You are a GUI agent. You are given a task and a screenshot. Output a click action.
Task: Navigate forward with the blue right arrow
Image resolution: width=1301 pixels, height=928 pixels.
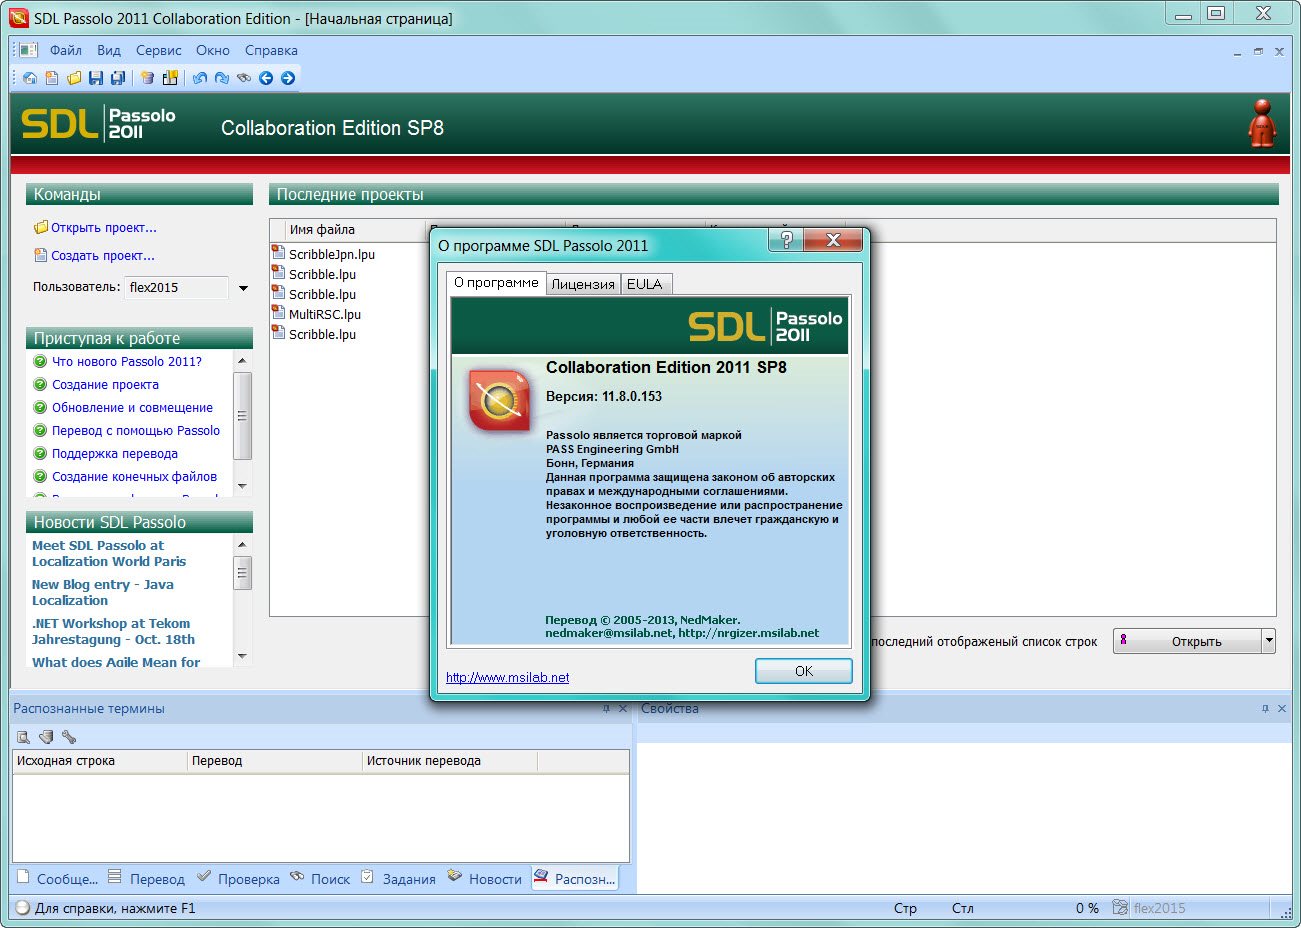[x=288, y=78]
